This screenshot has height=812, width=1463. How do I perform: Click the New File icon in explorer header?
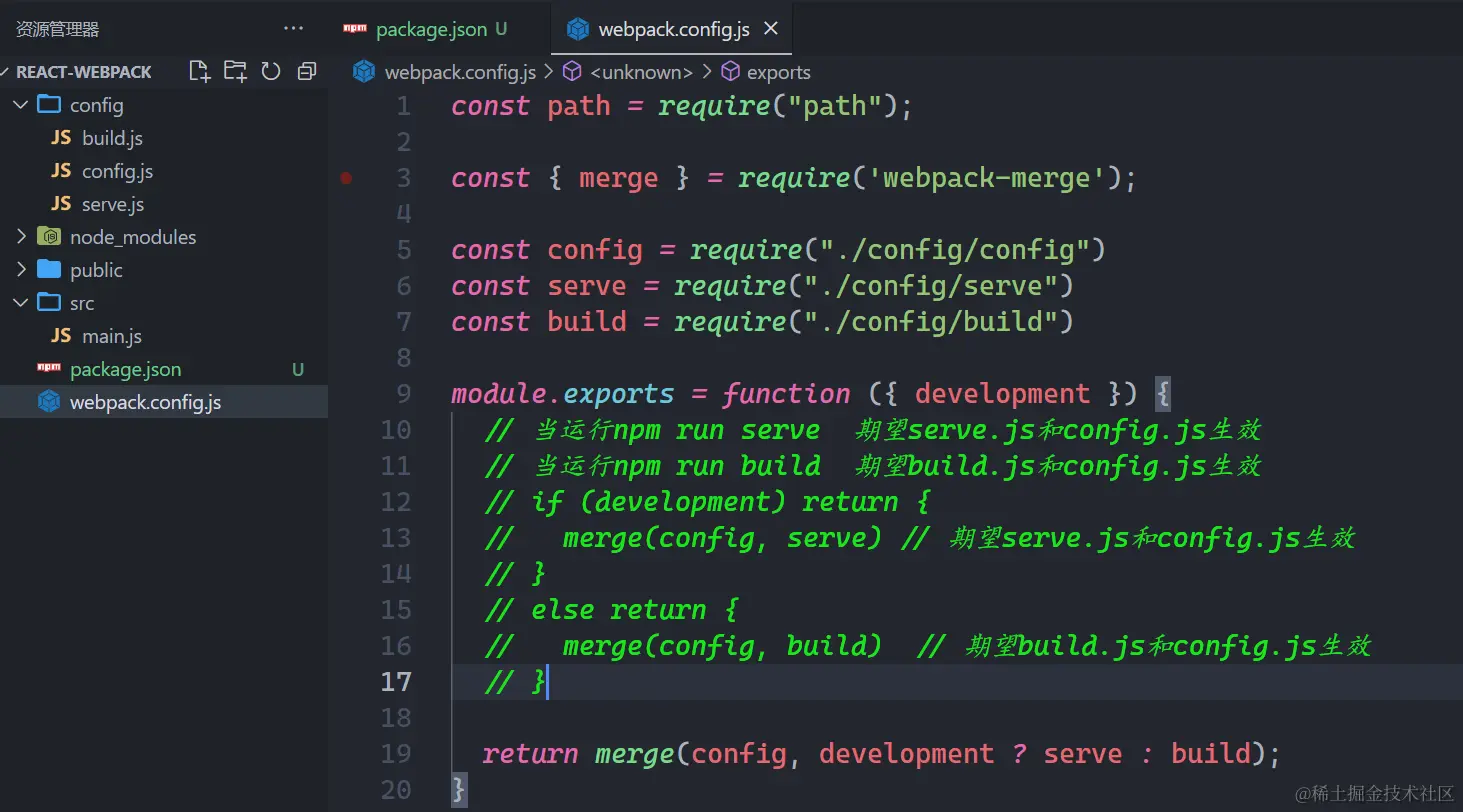(x=200, y=71)
